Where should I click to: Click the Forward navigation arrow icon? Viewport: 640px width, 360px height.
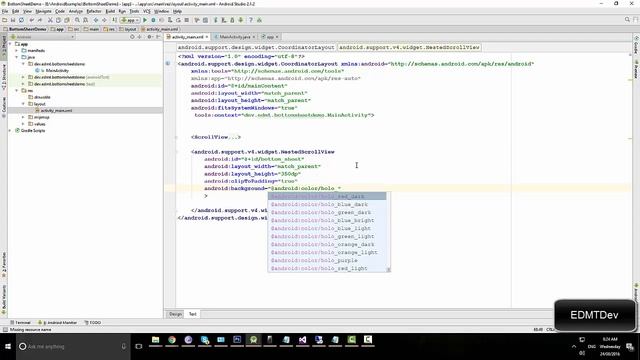(104, 20)
